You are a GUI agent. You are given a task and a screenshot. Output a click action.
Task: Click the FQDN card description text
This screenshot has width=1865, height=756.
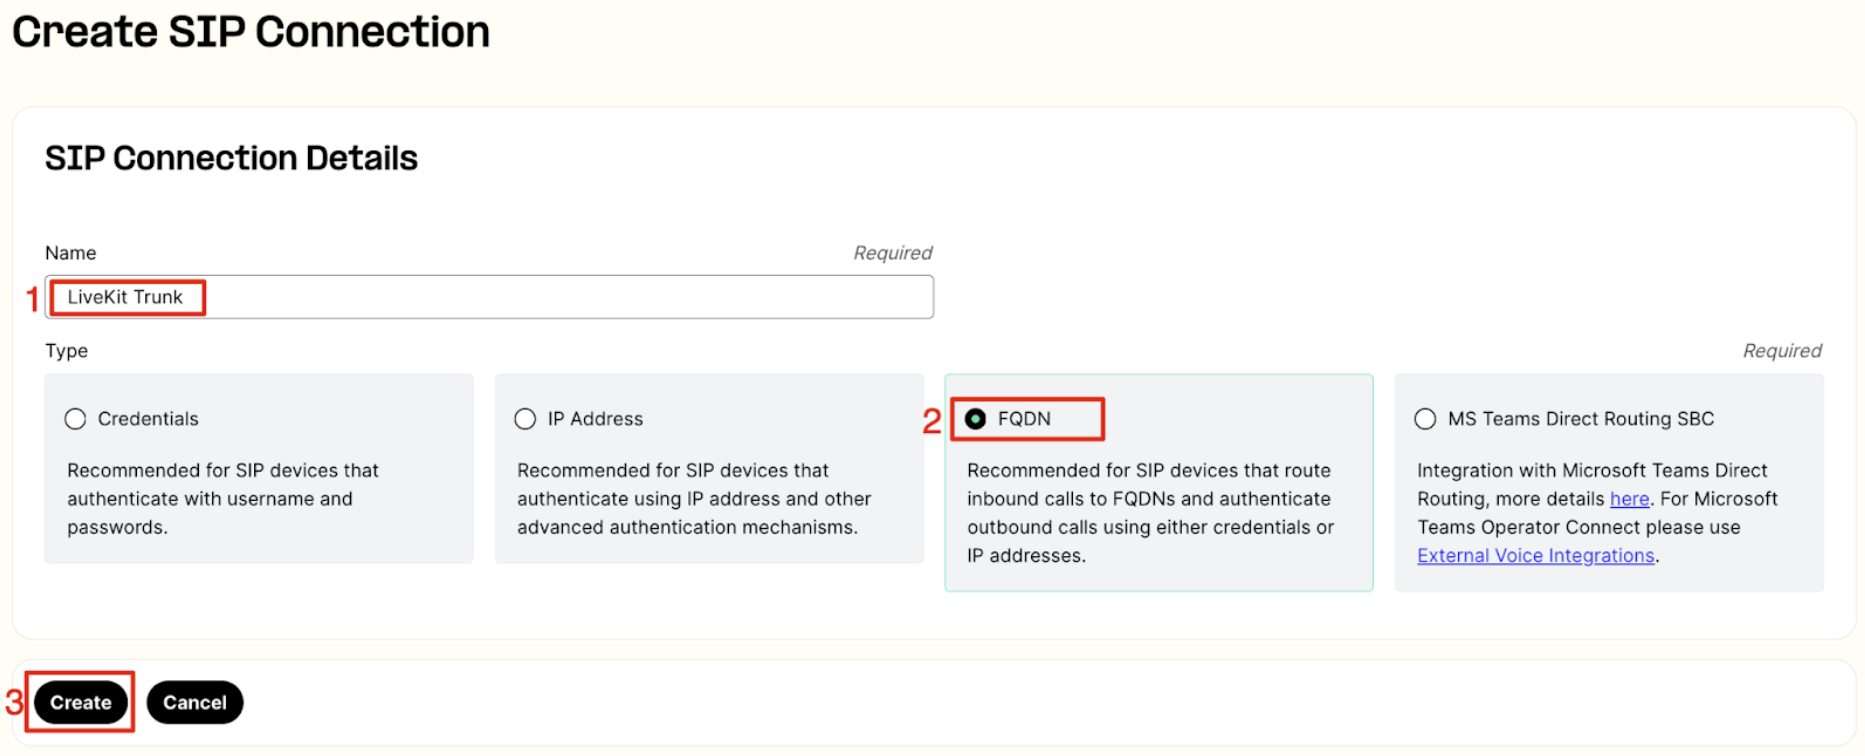1150,513
